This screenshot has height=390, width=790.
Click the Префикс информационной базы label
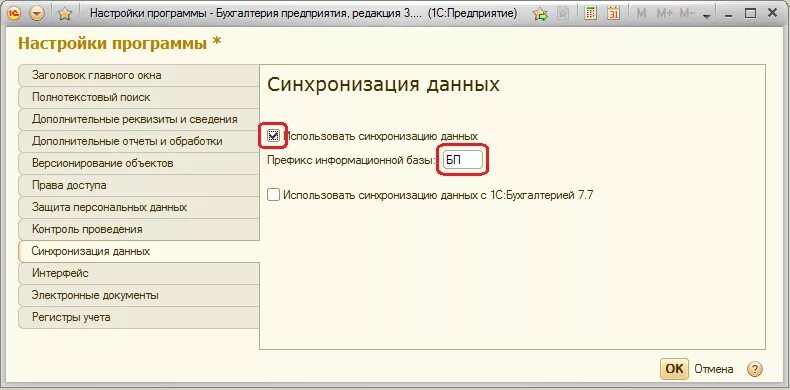[x=351, y=161]
